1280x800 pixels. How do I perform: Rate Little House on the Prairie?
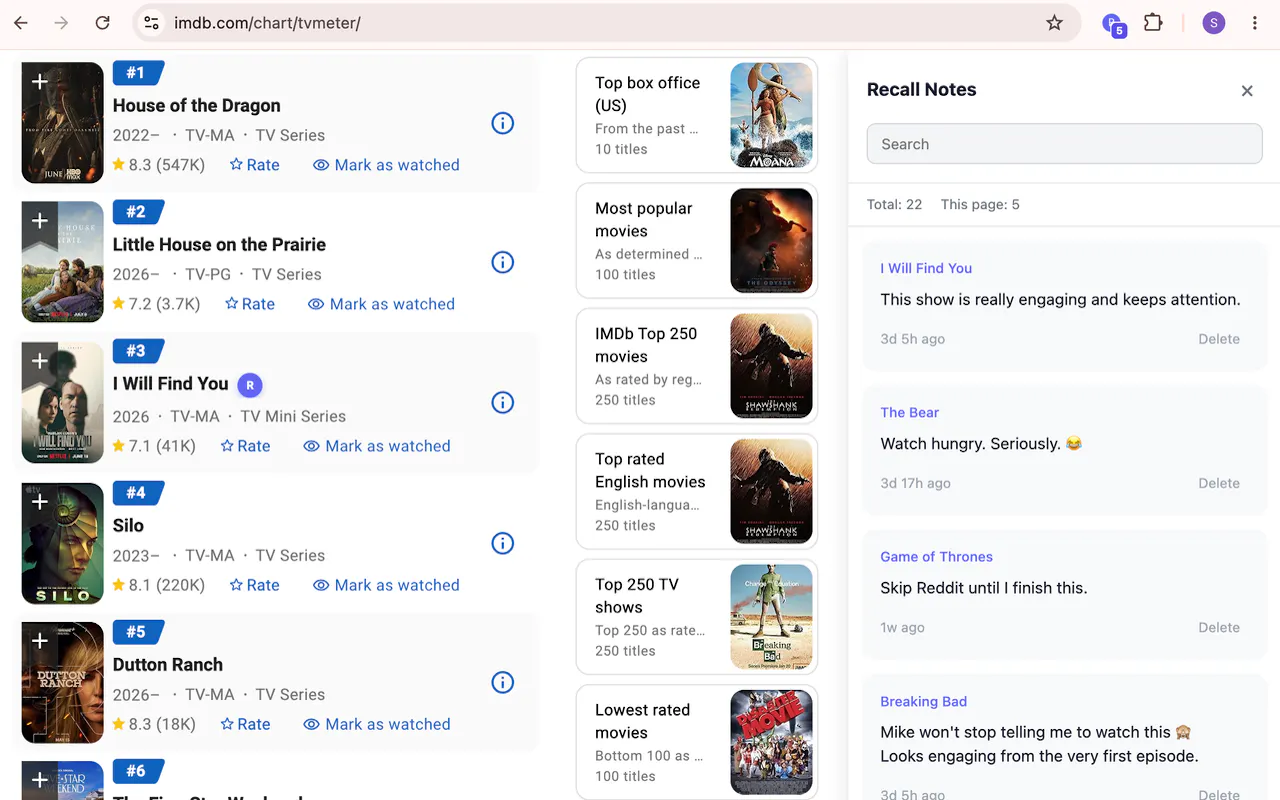click(249, 304)
